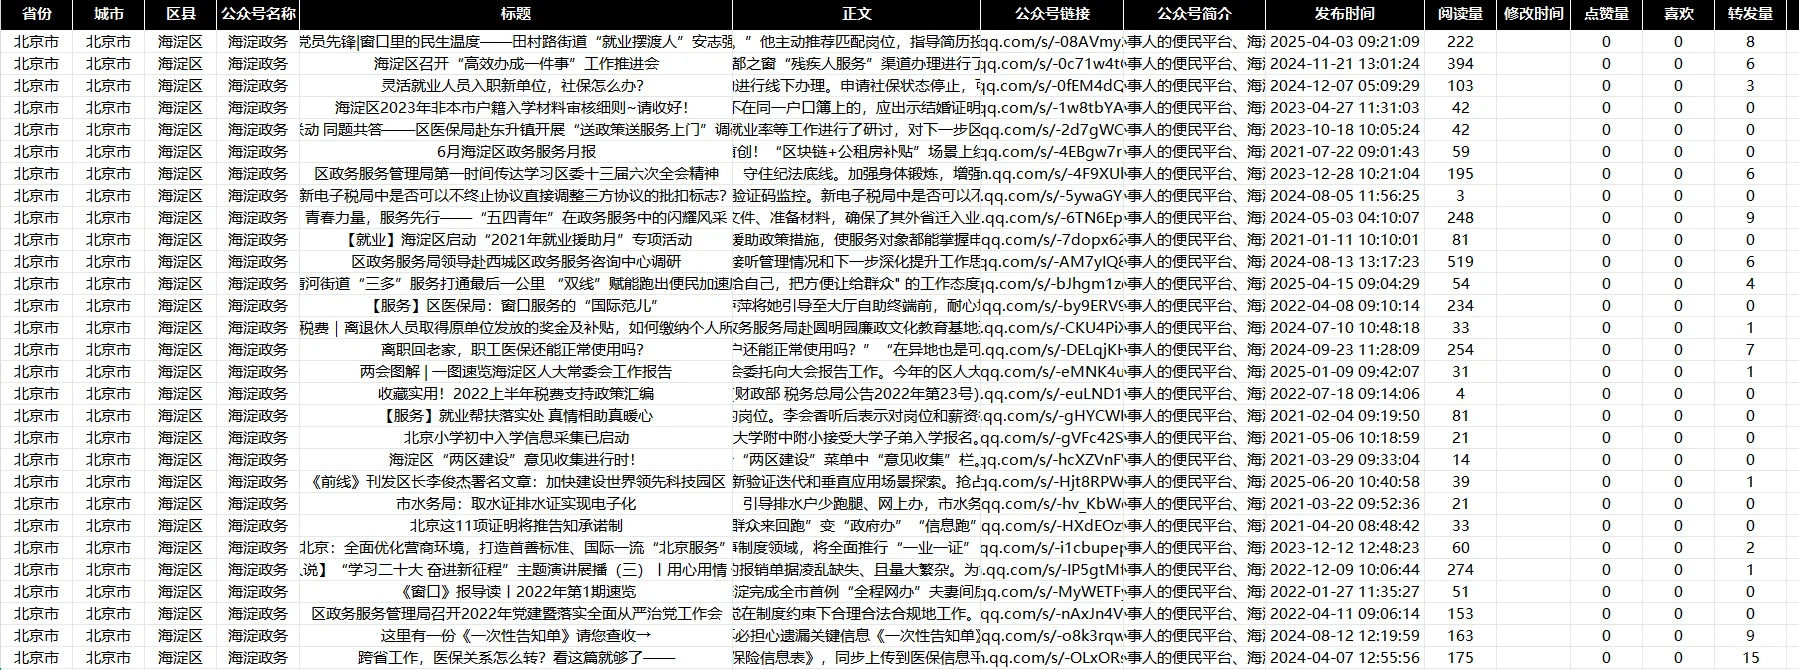
Task: Click link cell starting qq.com/s/-AM7yIQ
Action: pyautogui.click(x=1052, y=261)
